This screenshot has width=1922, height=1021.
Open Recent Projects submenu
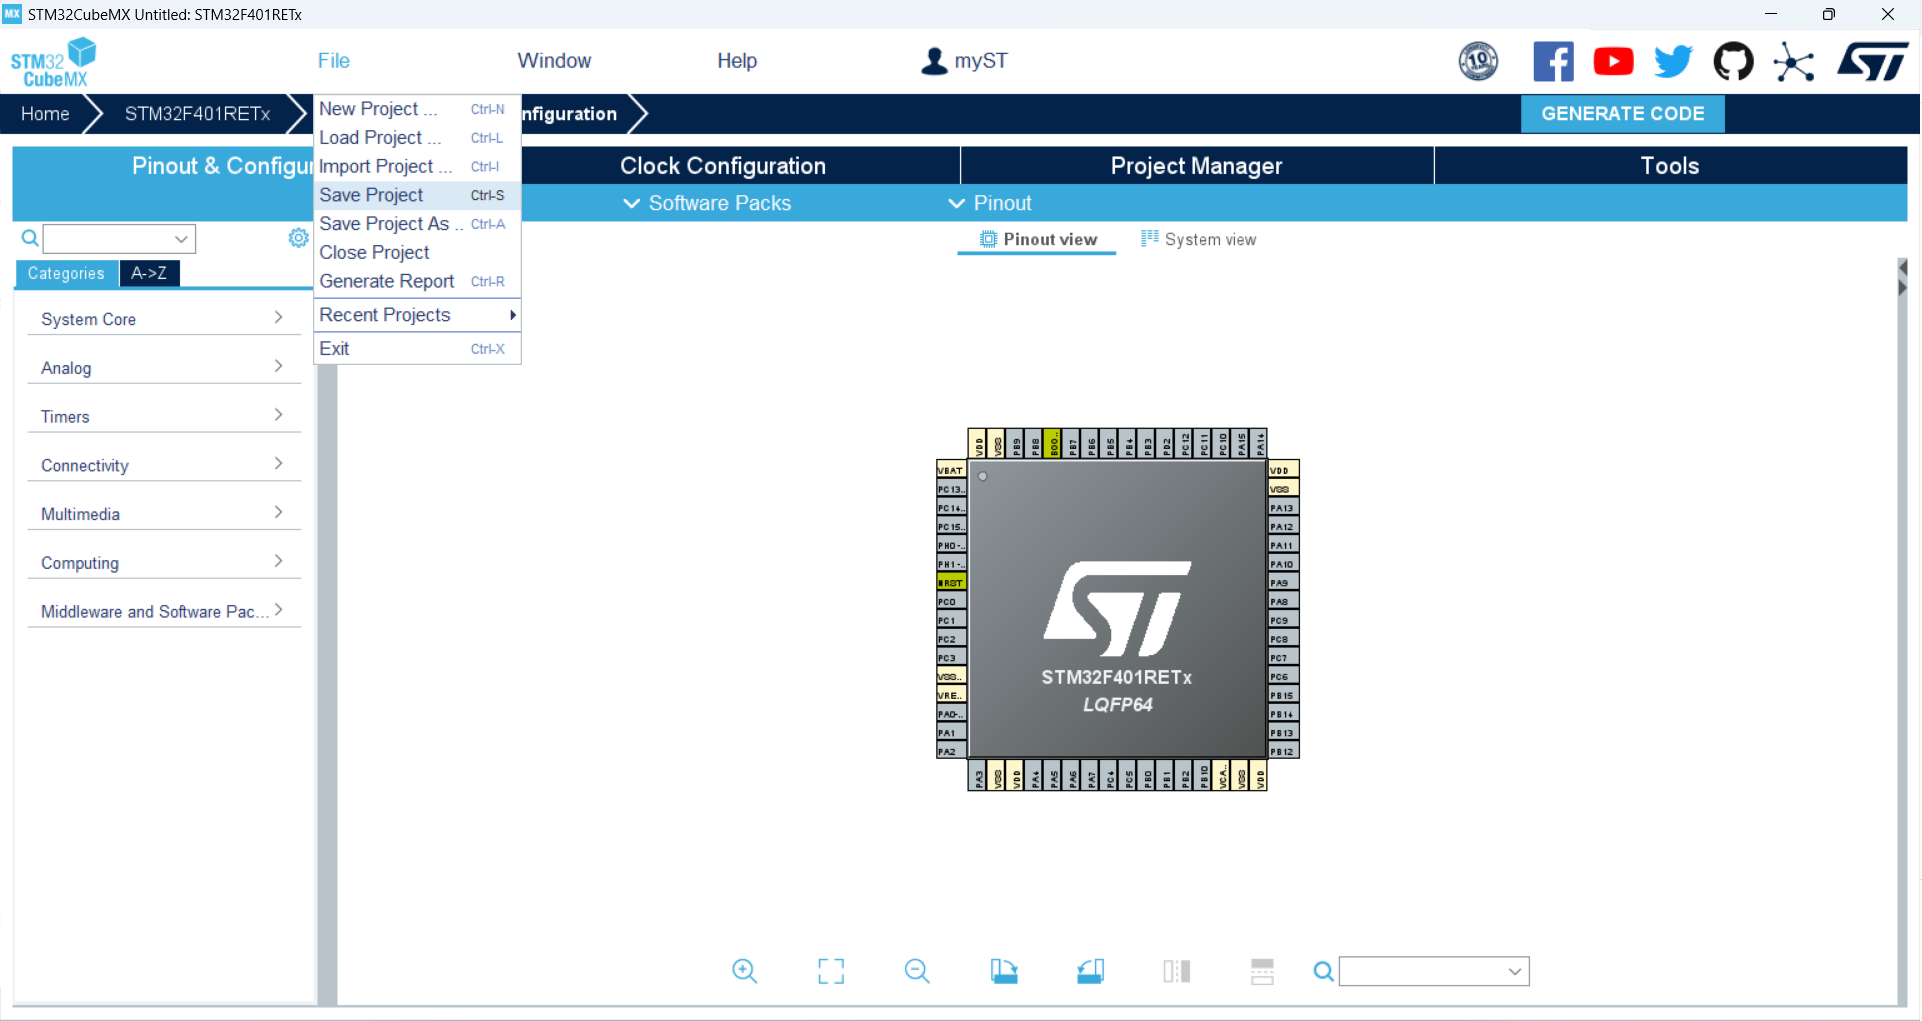[417, 315]
